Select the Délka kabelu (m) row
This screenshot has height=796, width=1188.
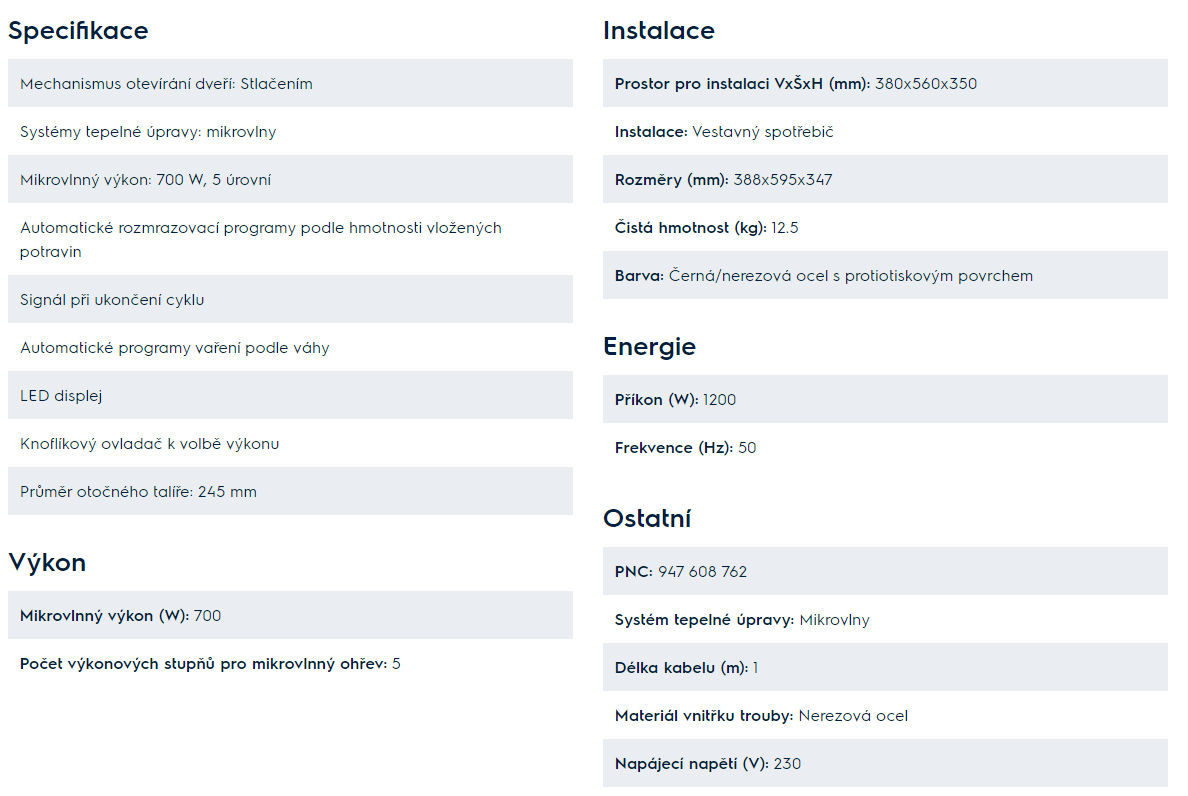pos(885,667)
